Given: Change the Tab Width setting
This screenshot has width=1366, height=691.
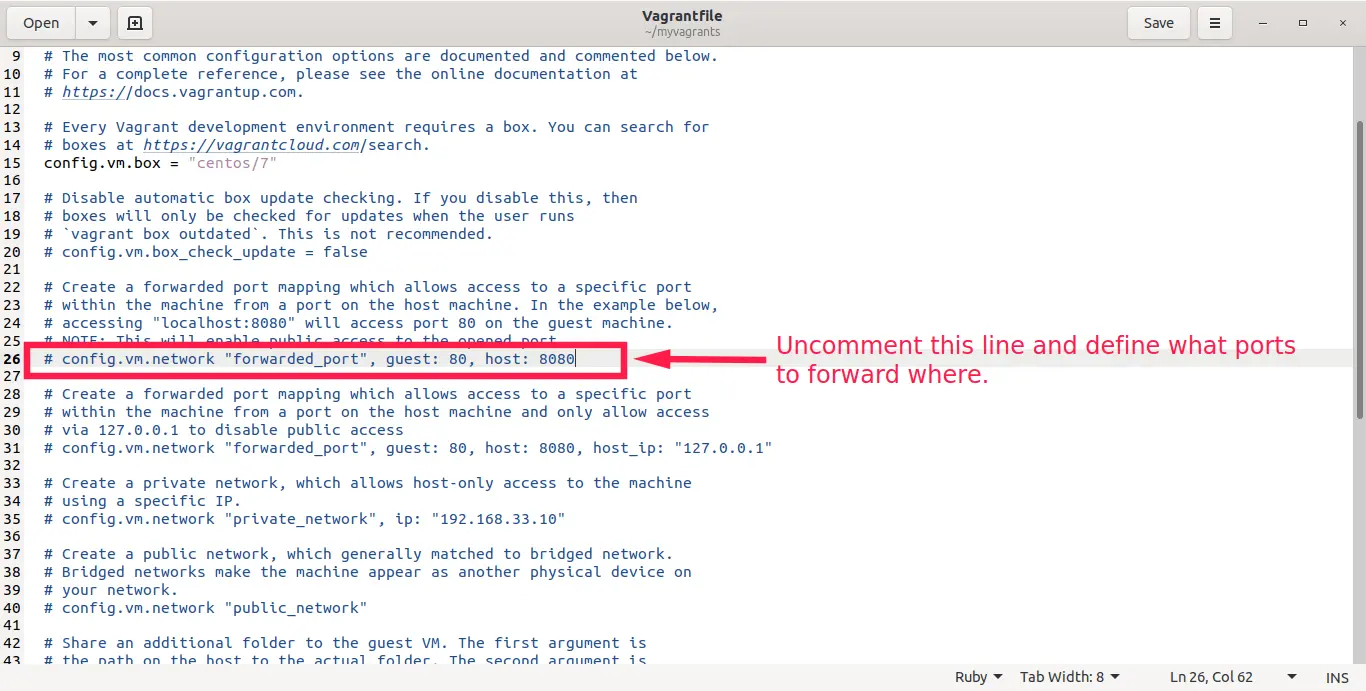Looking at the screenshot, I should point(1069,677).
